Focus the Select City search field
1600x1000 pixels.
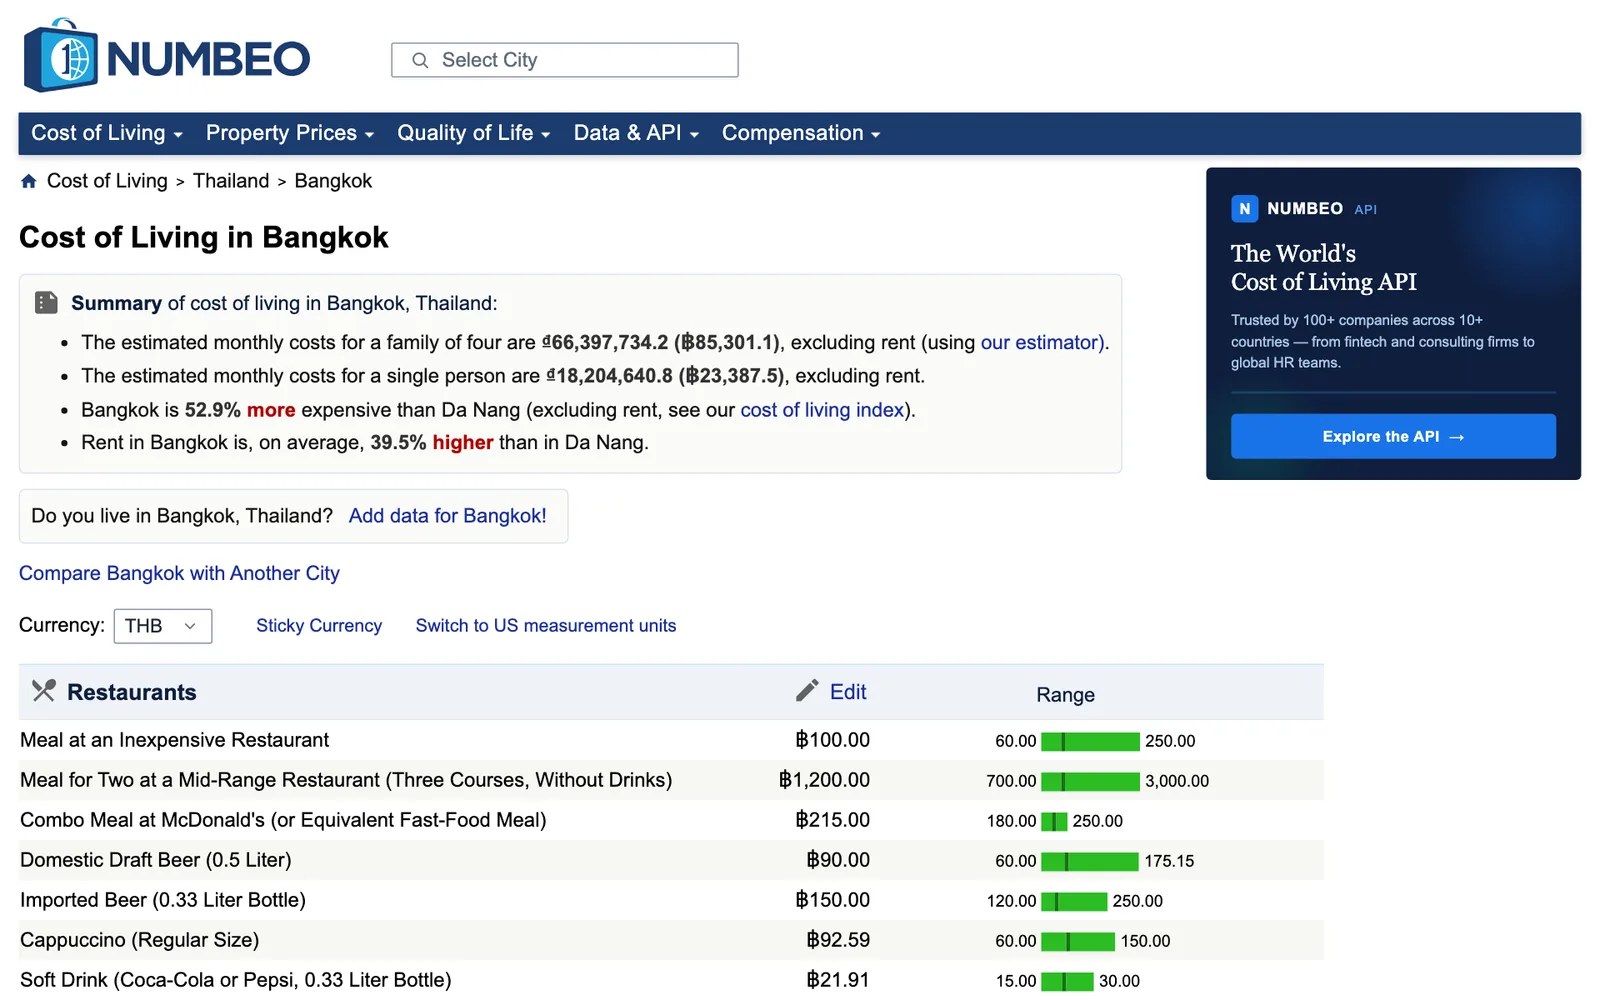pos(565,60)
